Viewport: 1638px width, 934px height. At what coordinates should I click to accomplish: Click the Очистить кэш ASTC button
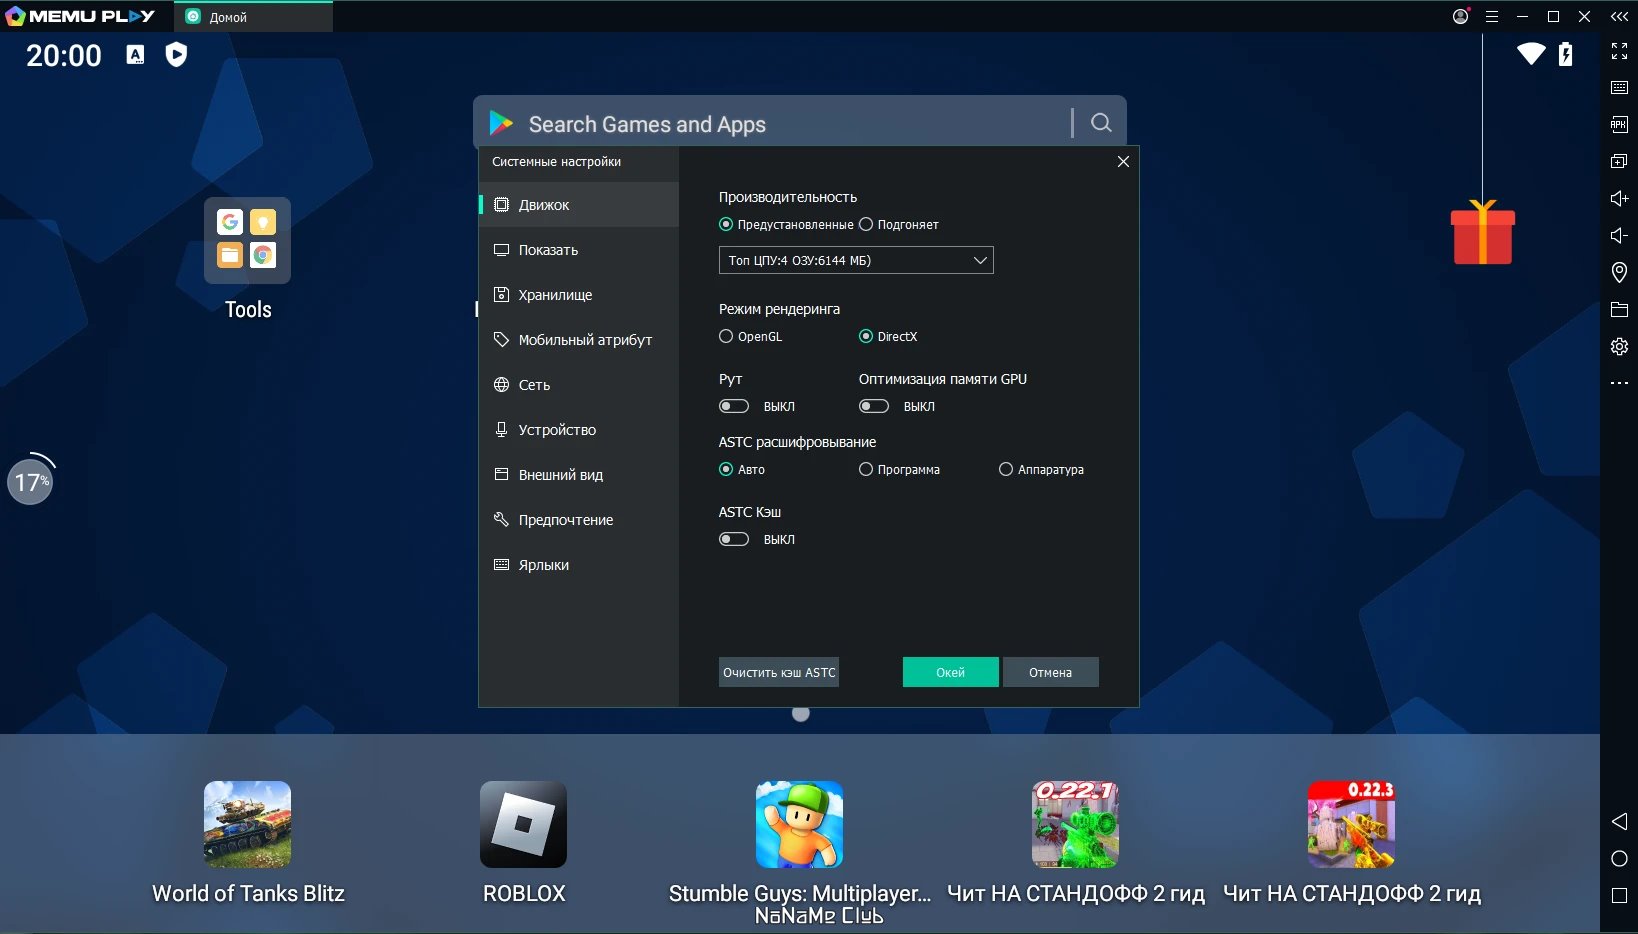coord(779,672)
